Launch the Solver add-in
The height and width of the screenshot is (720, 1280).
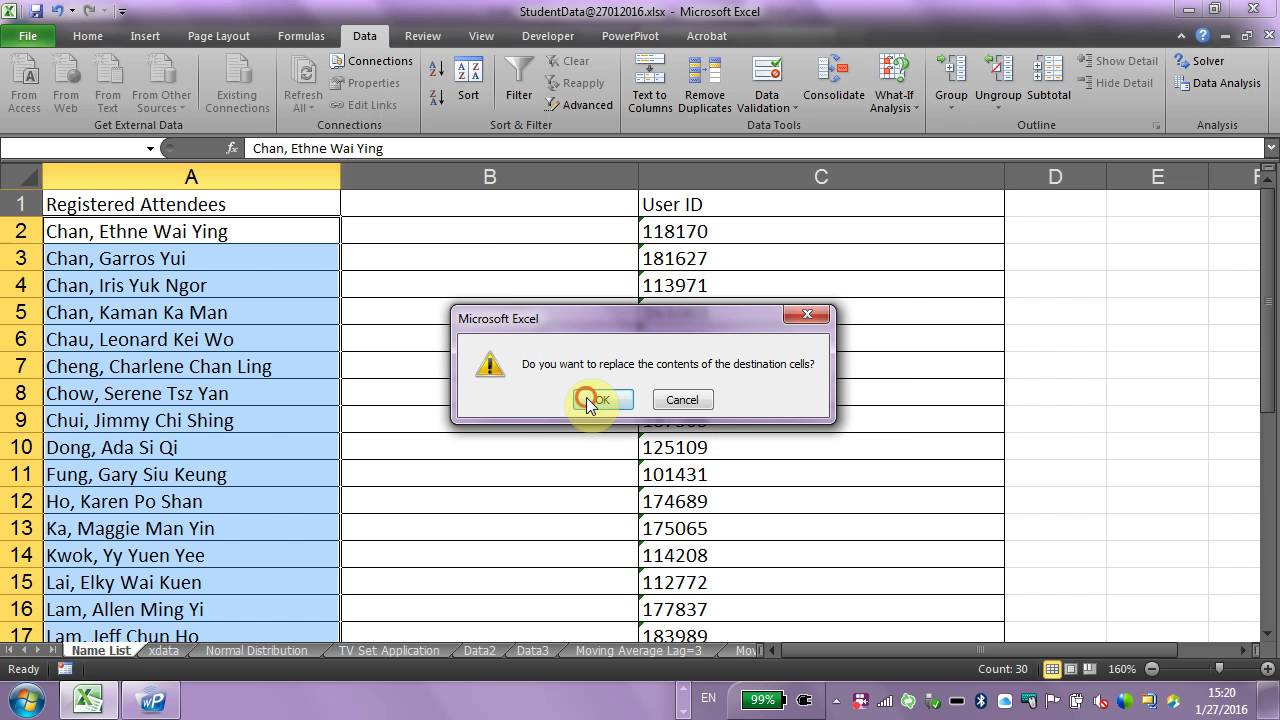(x=1199, y=61)
